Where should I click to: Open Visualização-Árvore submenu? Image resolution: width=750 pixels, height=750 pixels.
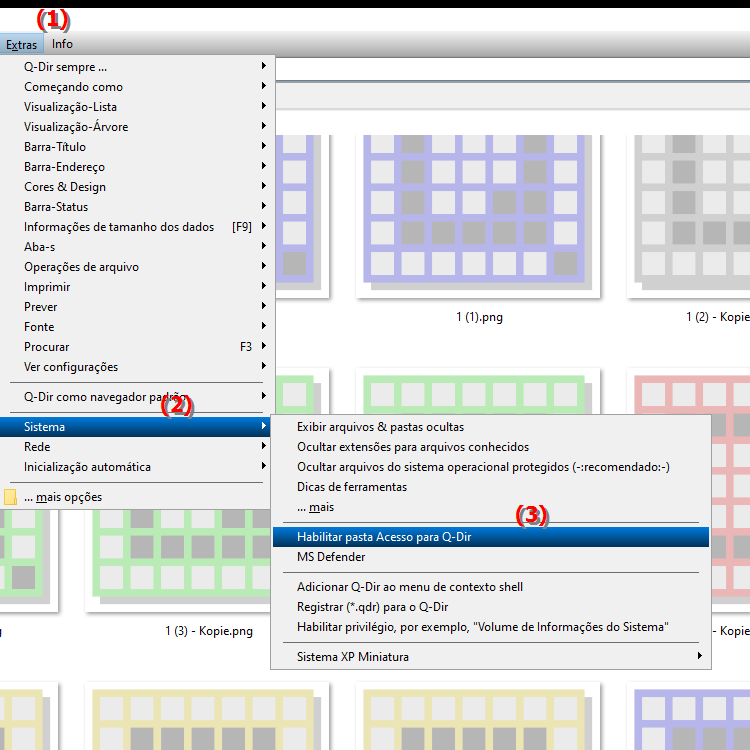coord(137,127)
